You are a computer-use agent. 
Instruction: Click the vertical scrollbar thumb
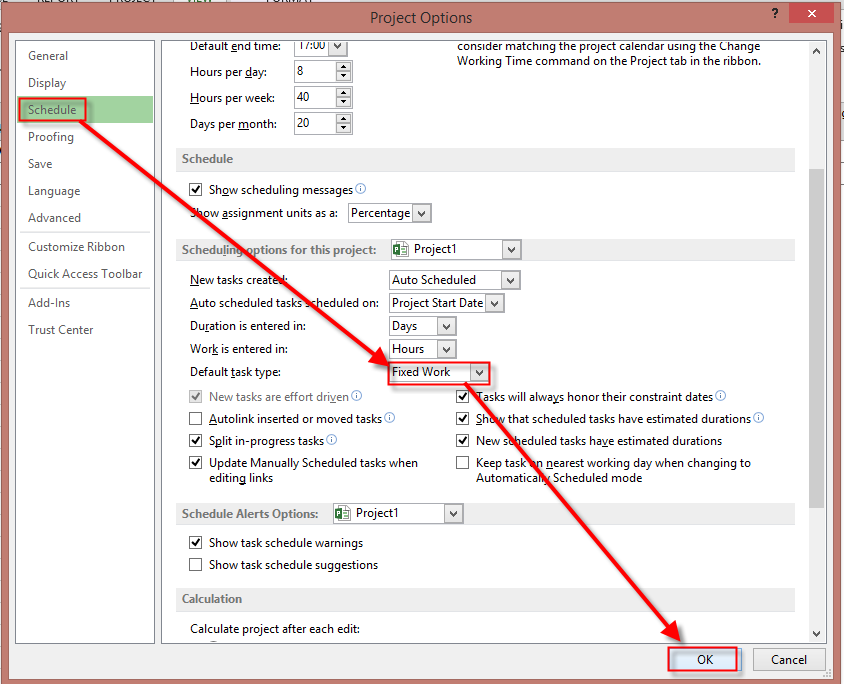(817, 340)
